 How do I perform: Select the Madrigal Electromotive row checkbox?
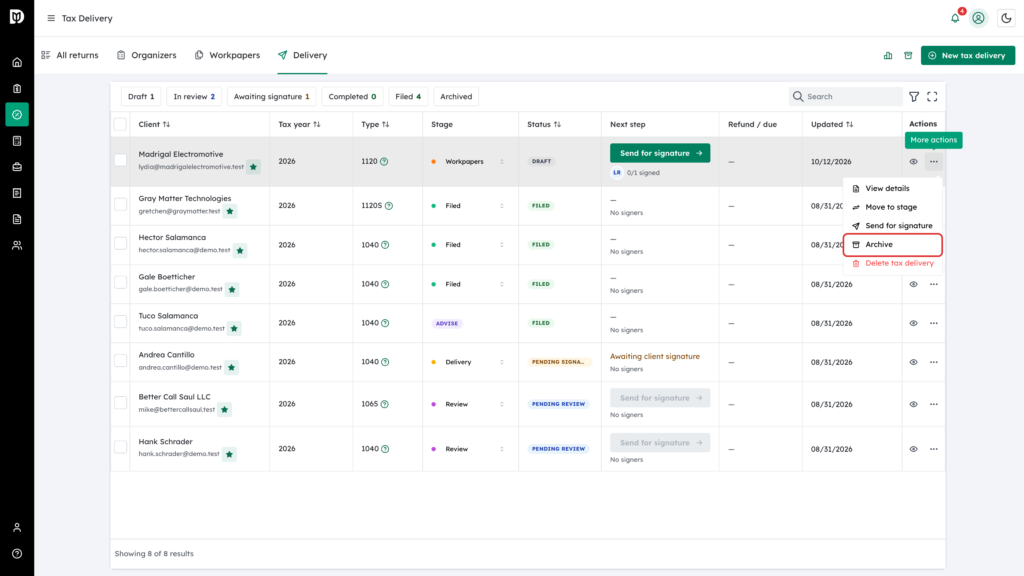click(120, 160)
